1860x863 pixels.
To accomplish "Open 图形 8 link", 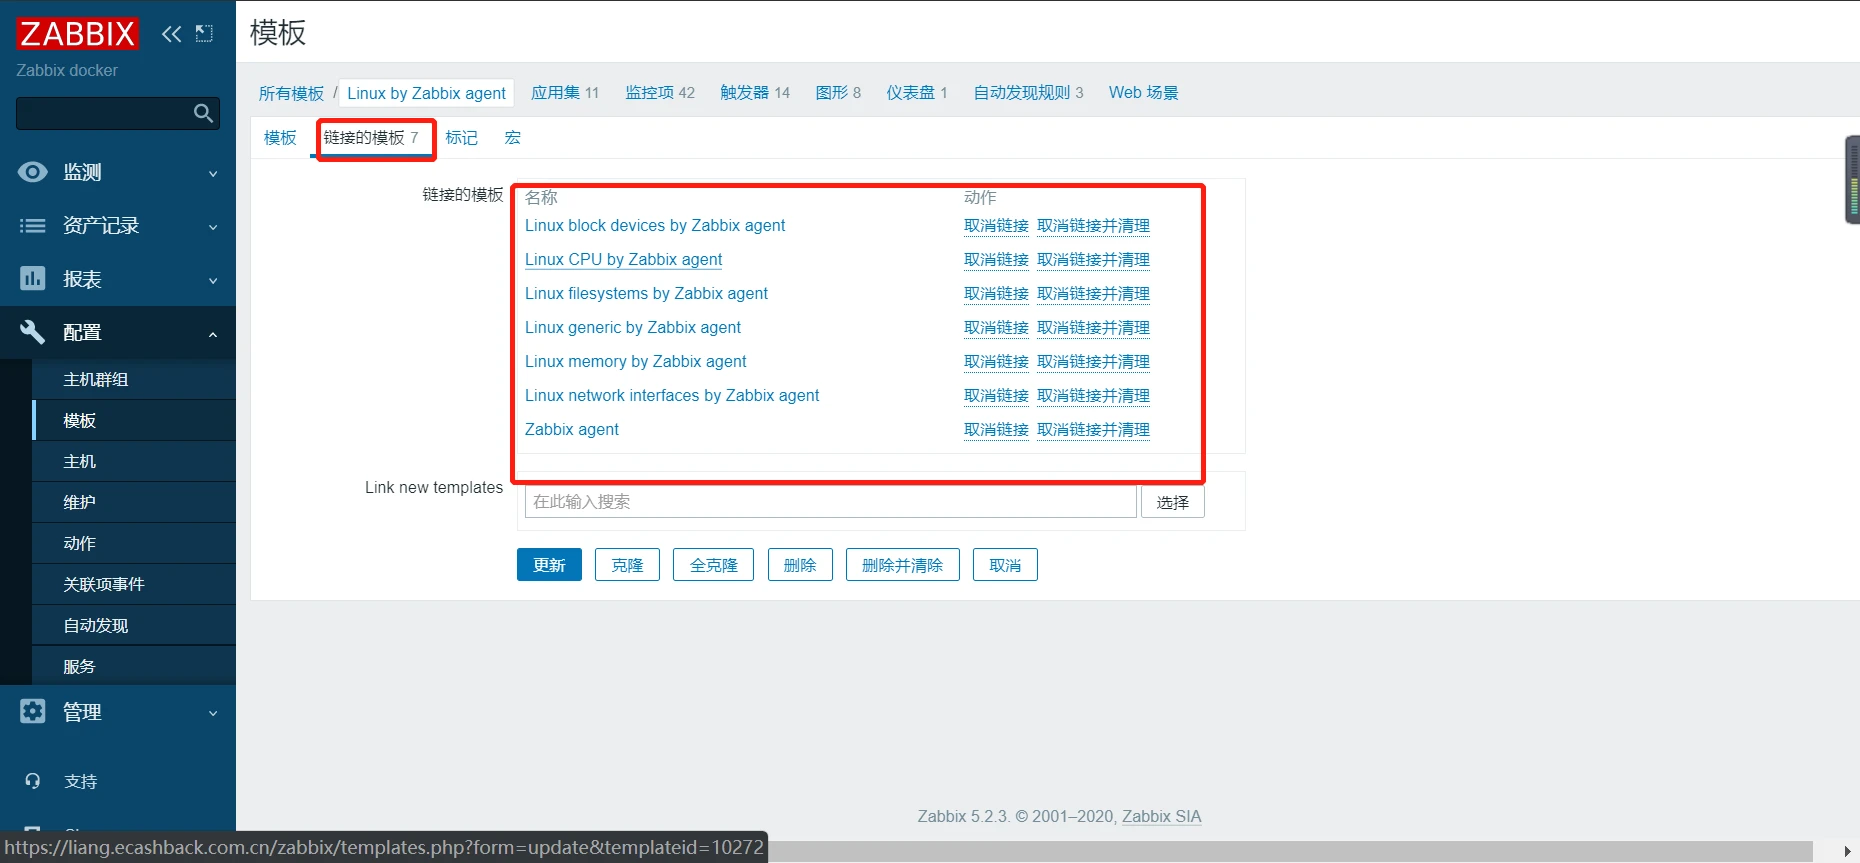I will (x=838, y=93).
